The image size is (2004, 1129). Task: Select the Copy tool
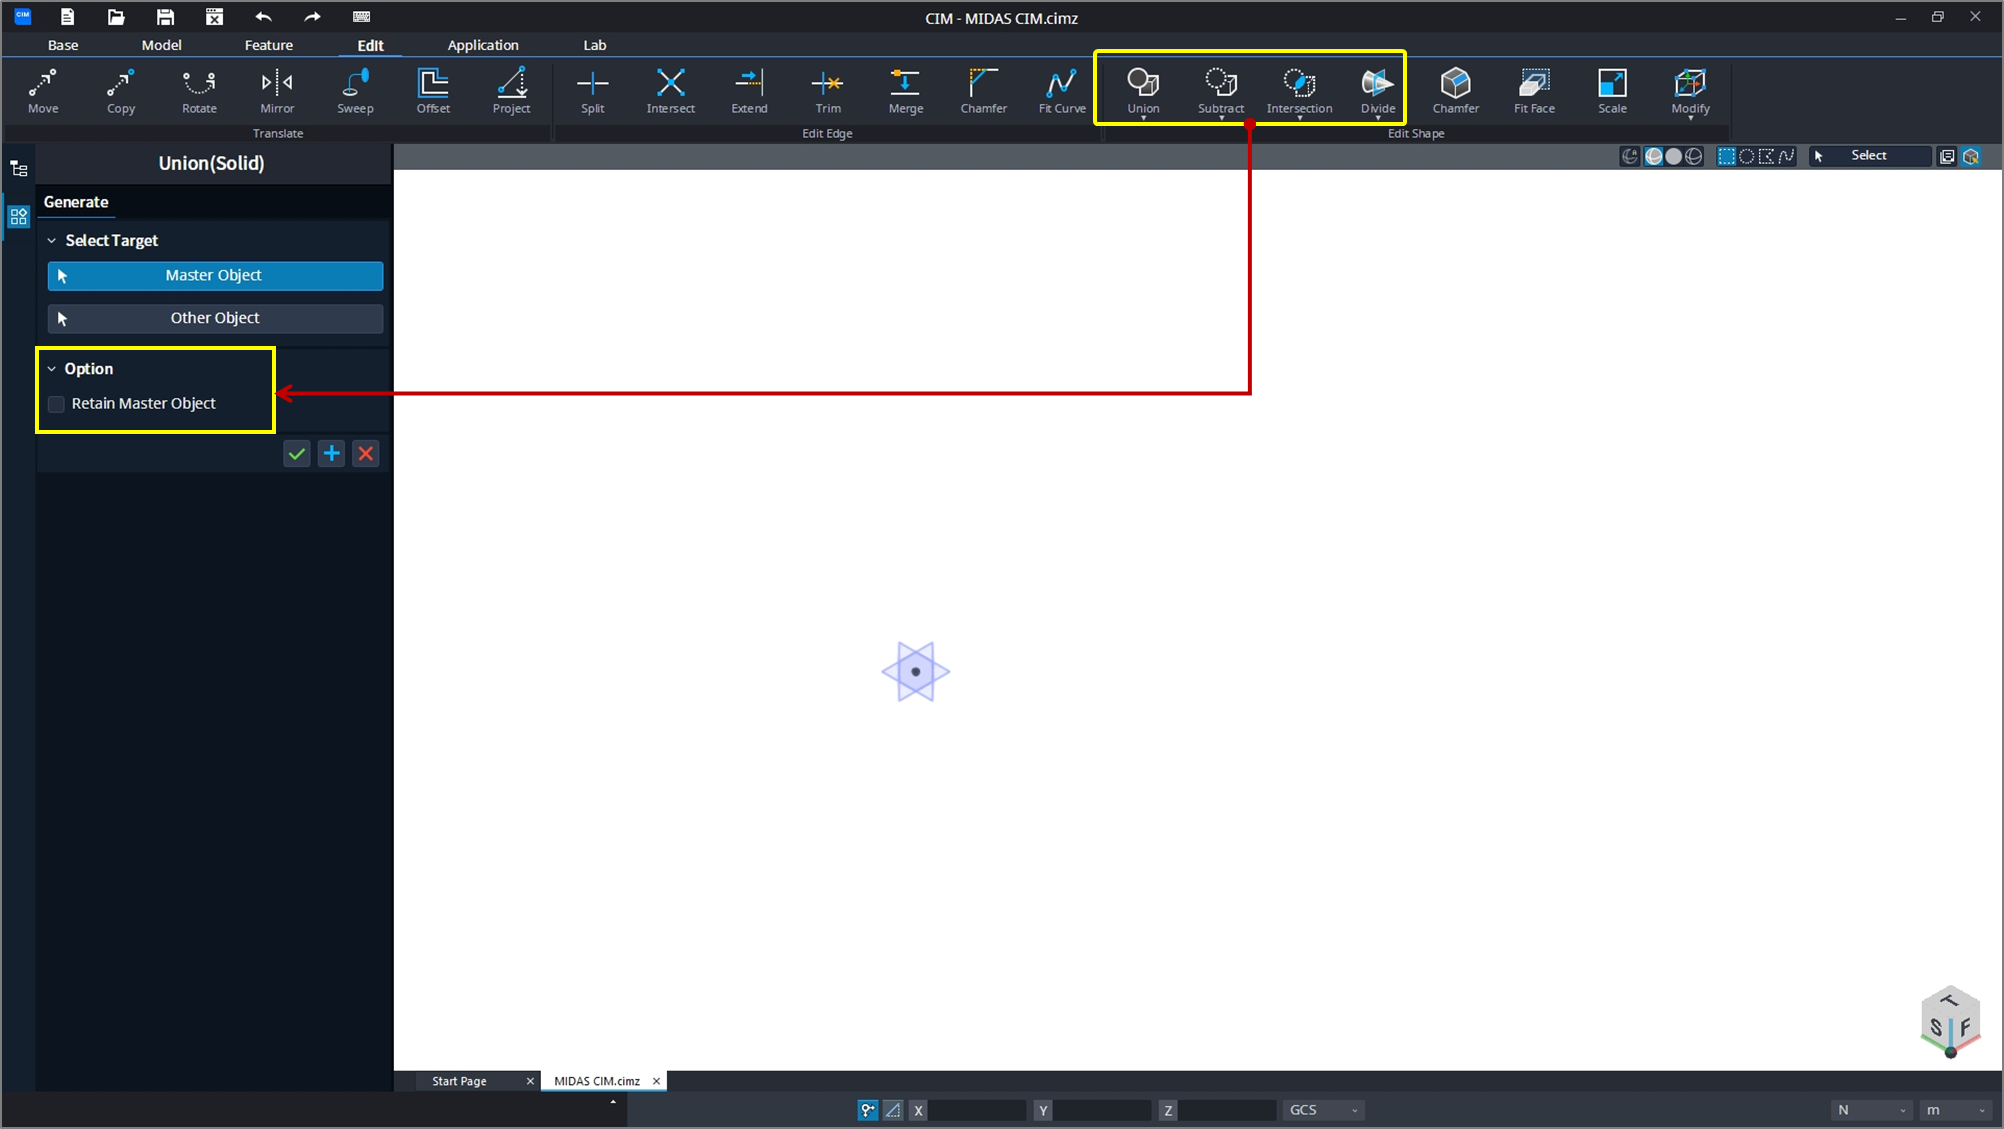point(121,91)
